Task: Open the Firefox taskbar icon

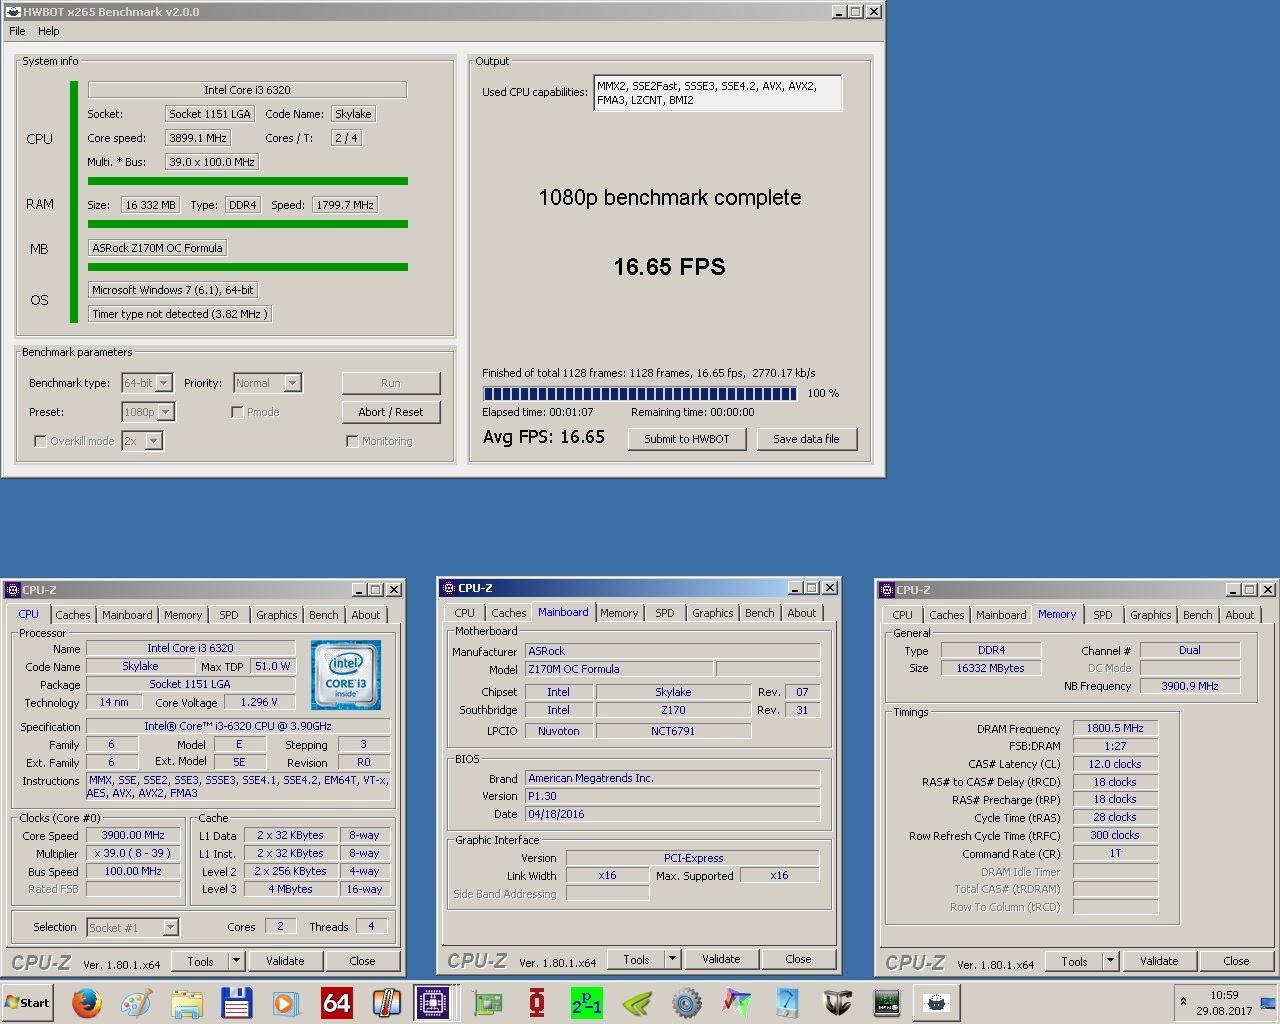Action: [87, 1002]
